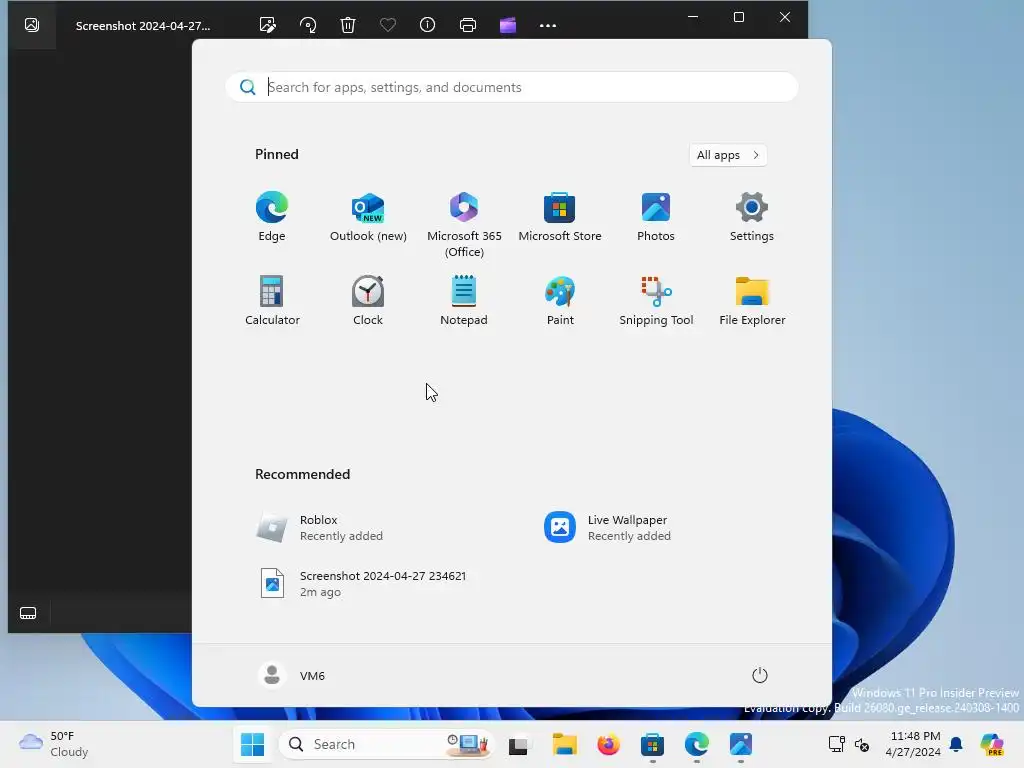Viewport: 1024px width, 768px height.
Task: Click Edit image icon in Photos window
Action: click(268, 25)
